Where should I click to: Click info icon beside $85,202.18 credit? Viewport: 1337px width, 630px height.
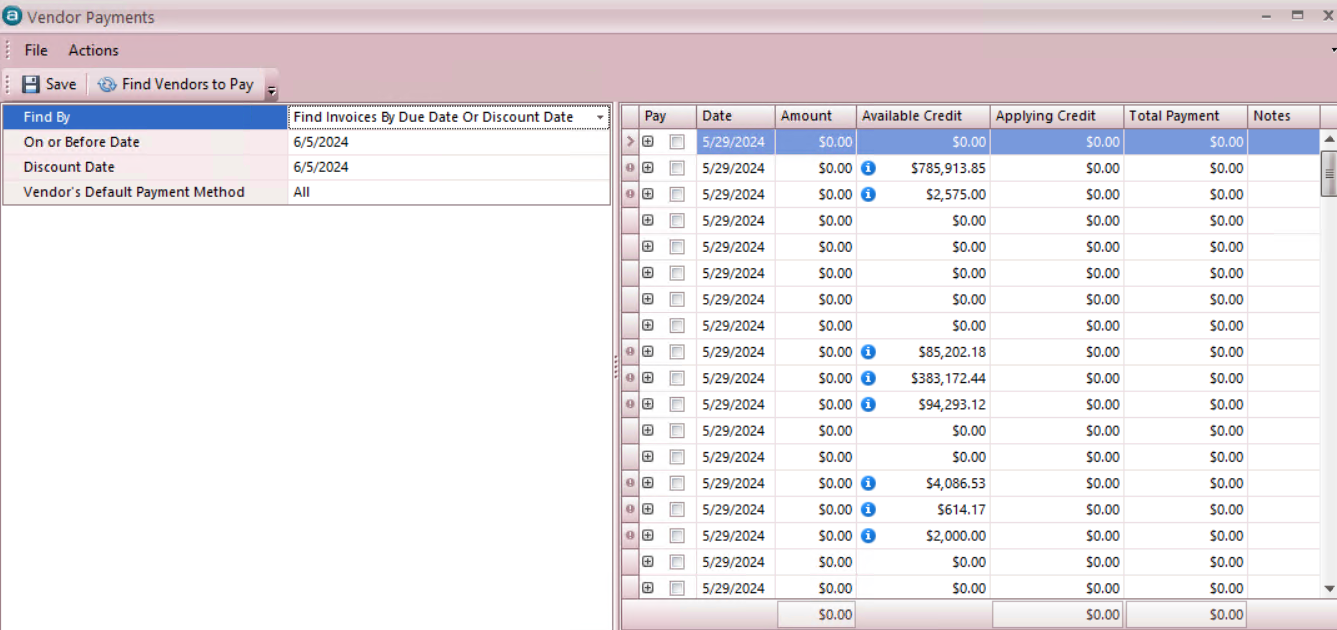[x=868, y=352]
